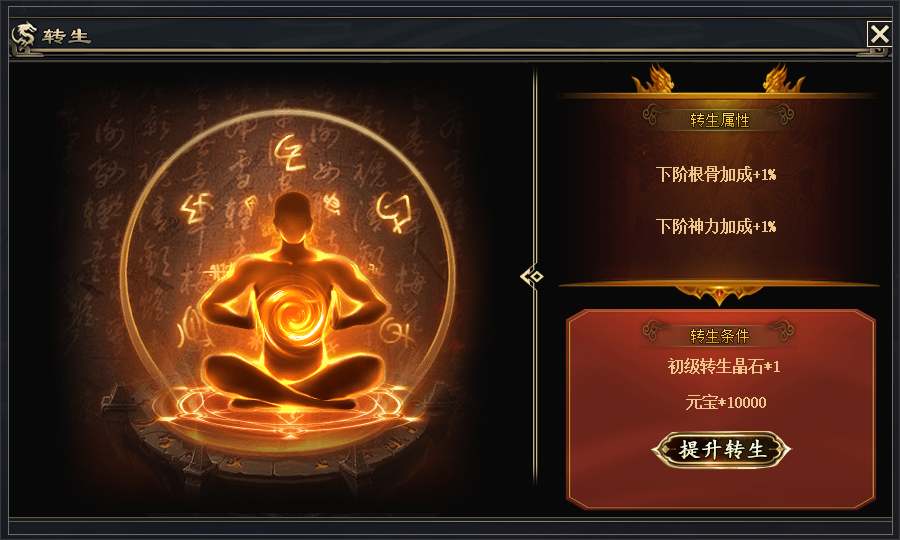Click the 提升转生 upgrade button
900x540 pixels.
(x=721, y=449)
